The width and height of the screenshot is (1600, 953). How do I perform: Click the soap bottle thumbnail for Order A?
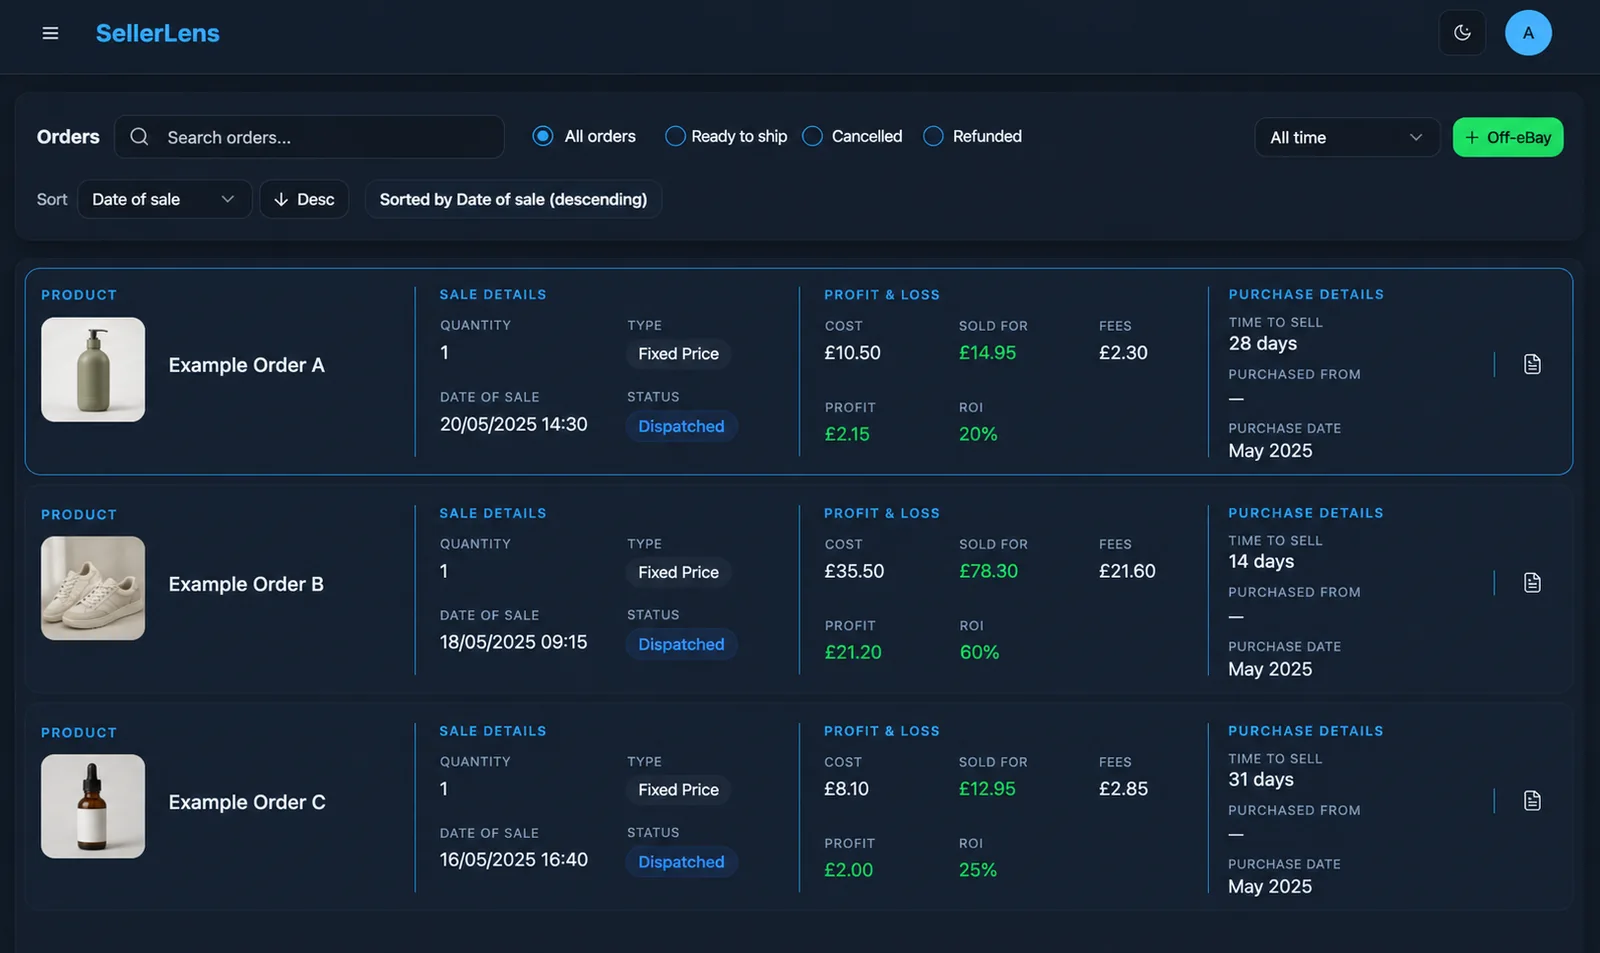point(93,369)
